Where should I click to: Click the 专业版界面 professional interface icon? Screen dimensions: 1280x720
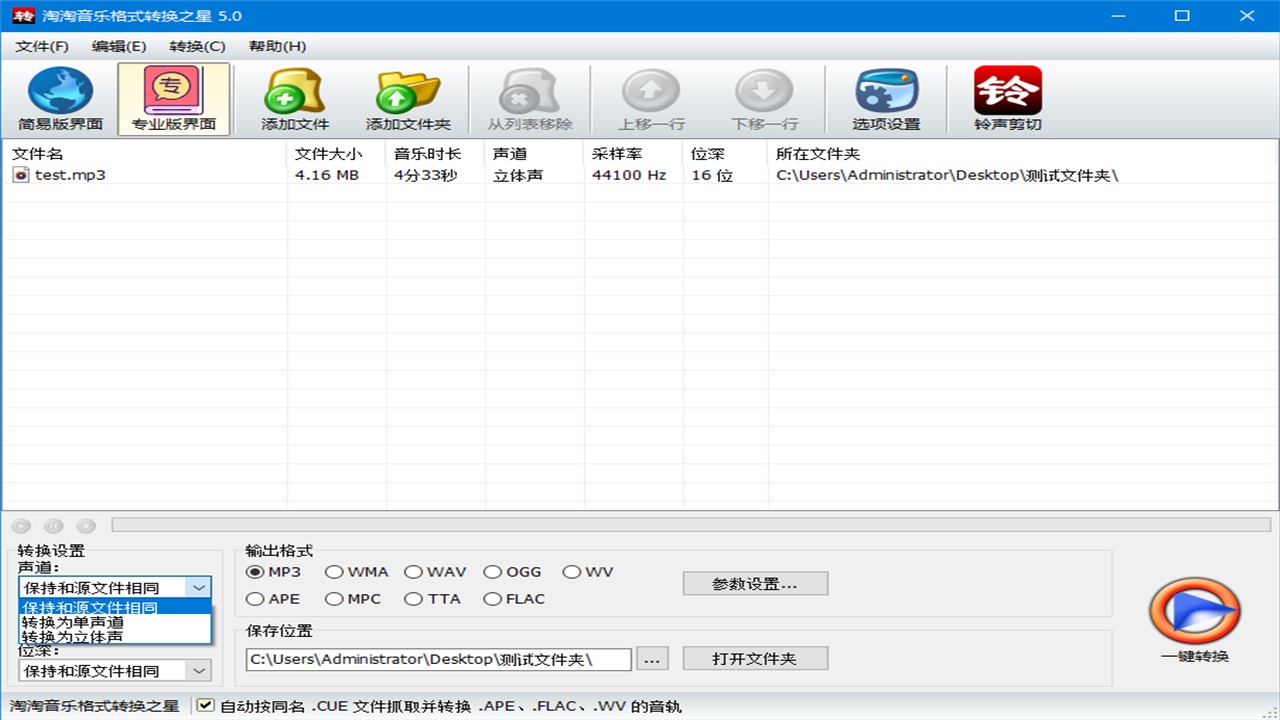[174, 99]
